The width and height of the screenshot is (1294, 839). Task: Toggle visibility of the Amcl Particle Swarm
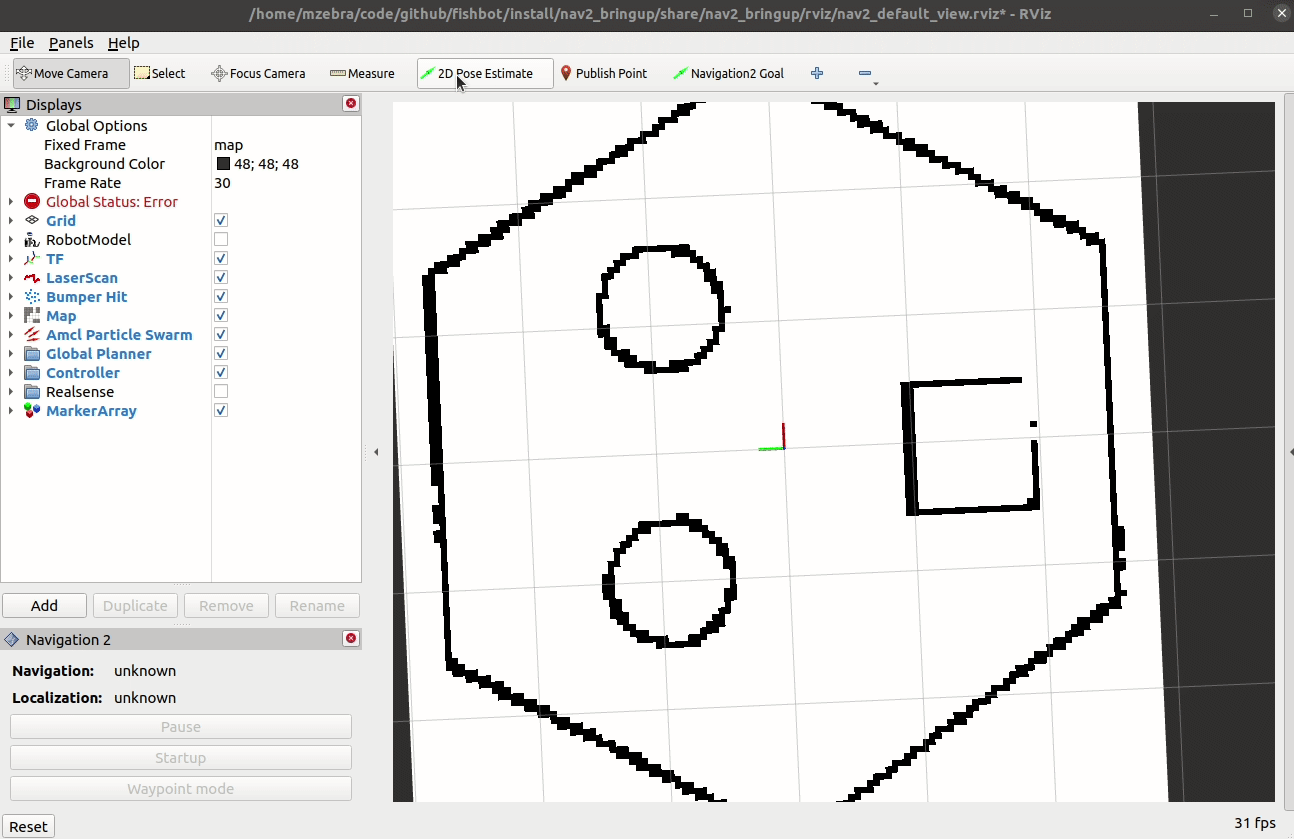pyautogui.click(x=220, y=334)
